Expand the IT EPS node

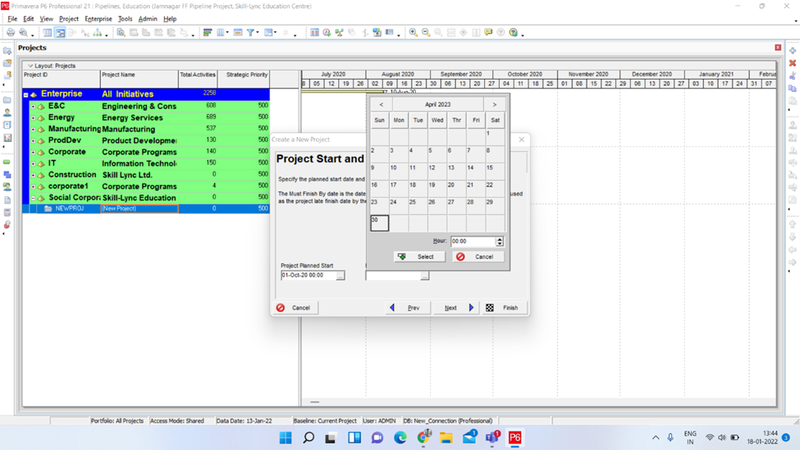point(33,164)
